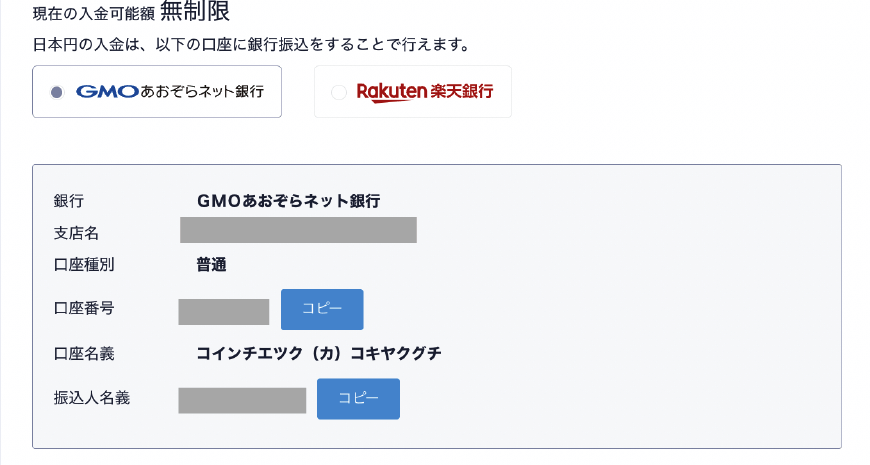The height and width of the screenshot is (465, 870).
Task: Click the 支店名 label
Action: point(76,233)
